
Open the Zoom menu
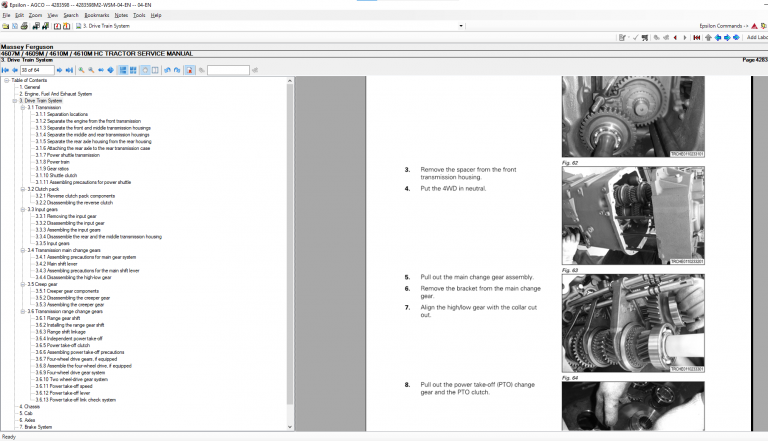35,15
